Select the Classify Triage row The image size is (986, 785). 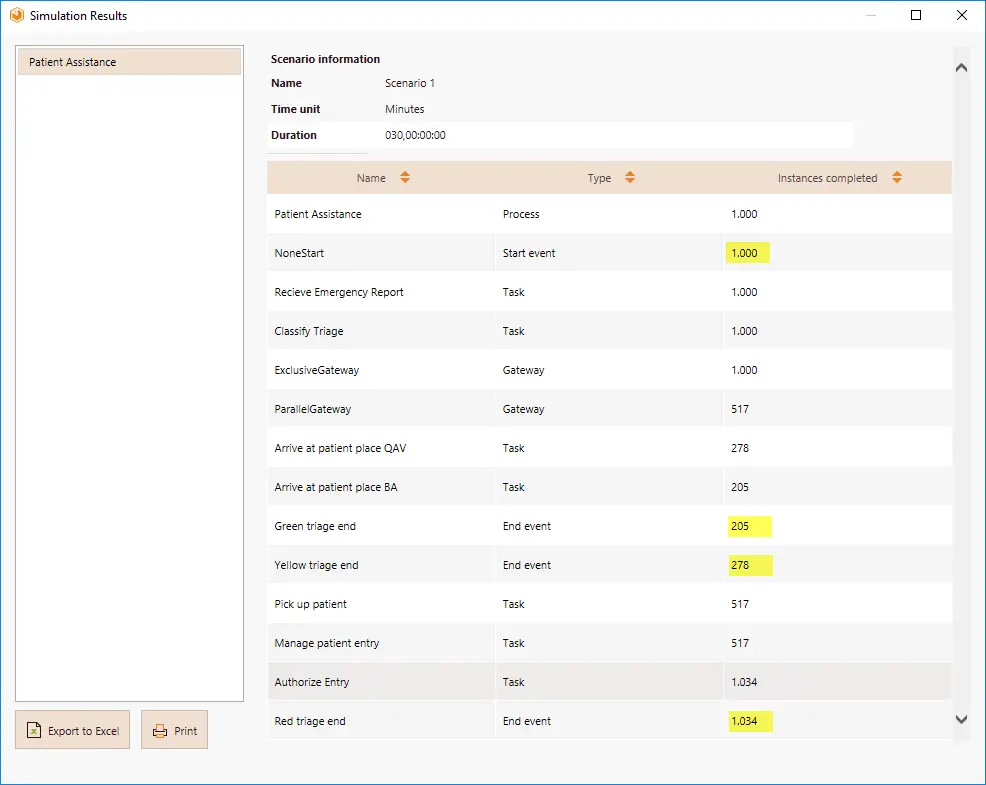(609, 331)
